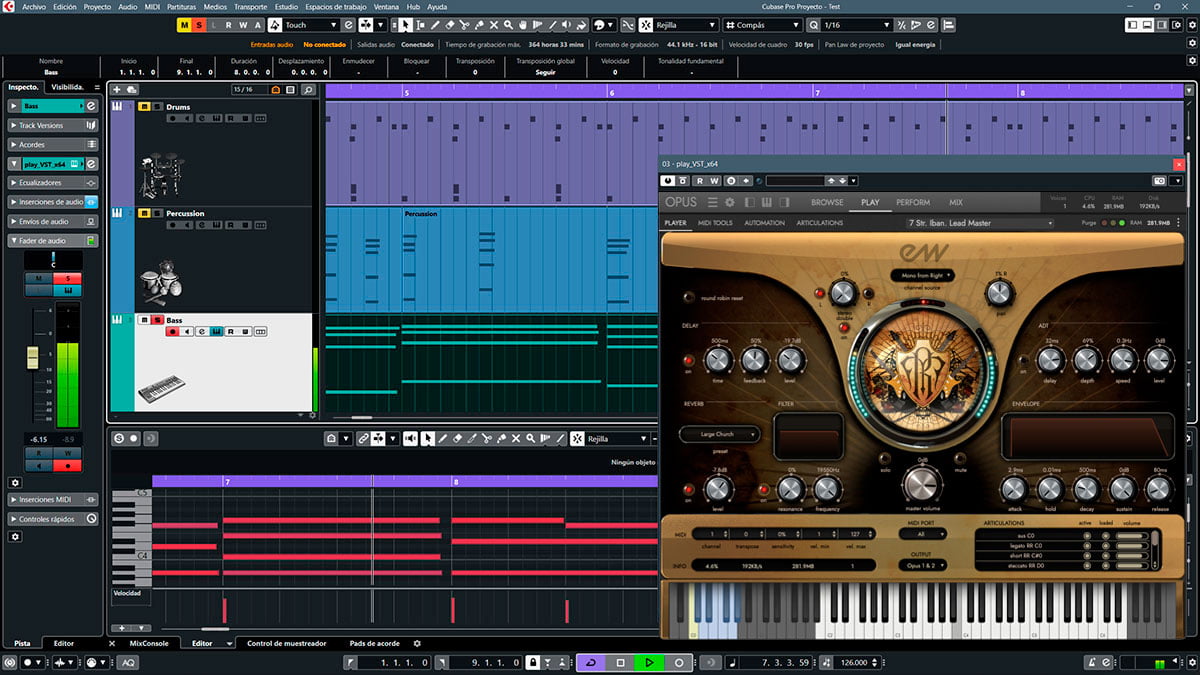Solo the Drums track
Viewport: 1200px width, 675px height.
click(156, 106)
